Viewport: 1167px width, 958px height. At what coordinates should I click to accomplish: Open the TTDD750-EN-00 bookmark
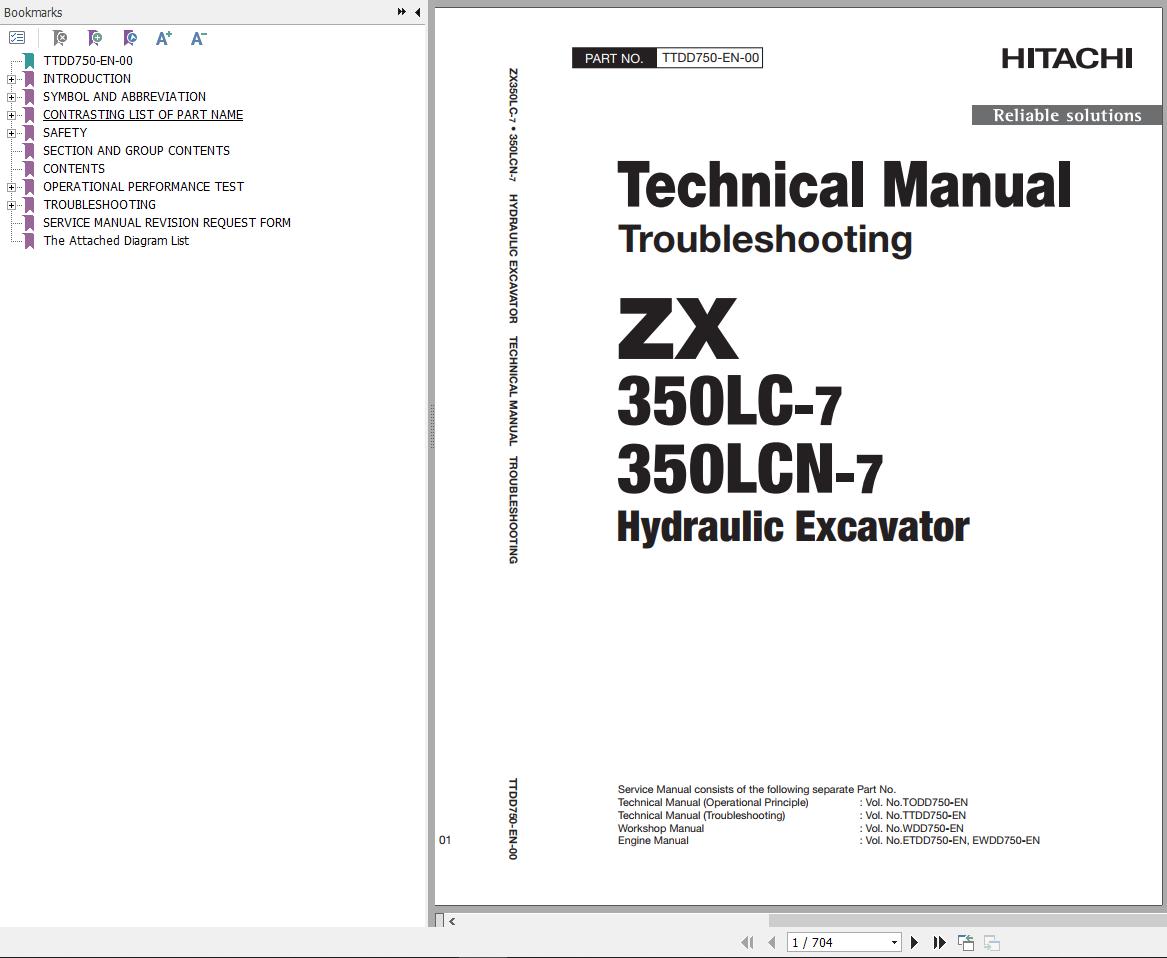click(88, 61)
